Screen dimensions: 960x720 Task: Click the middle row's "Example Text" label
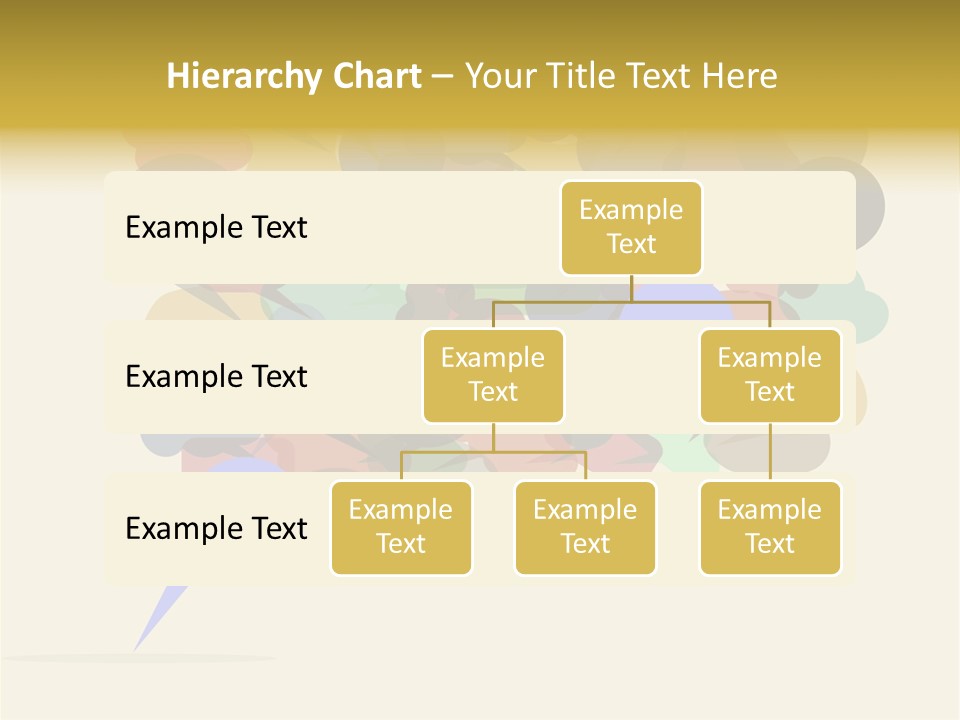[x=216, y=377]
